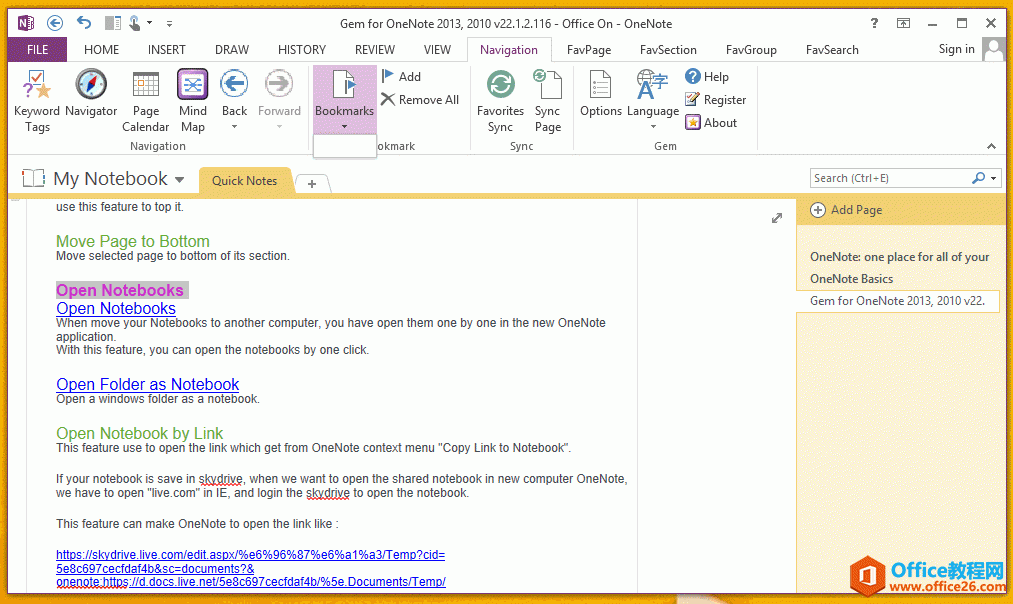Open Ribbon Display Options
This screenshot has width=1013, height=604.
click(x=903, y=23)
